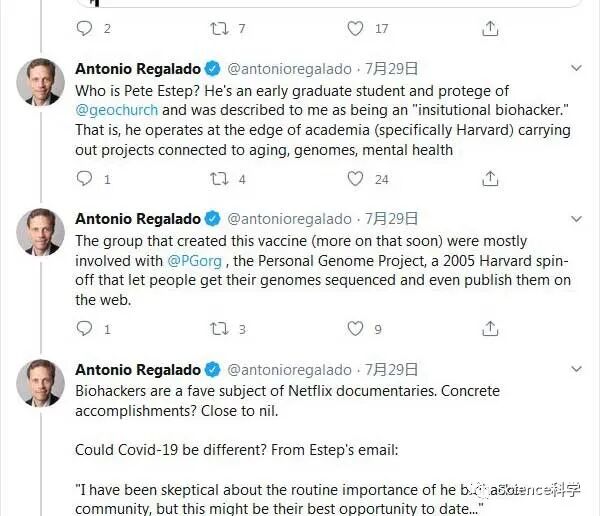This screenshot has width=600, height=516.
Task: Click the 7月29日 timestamp on the PGorg tweet
Action: tap(391, 218)
